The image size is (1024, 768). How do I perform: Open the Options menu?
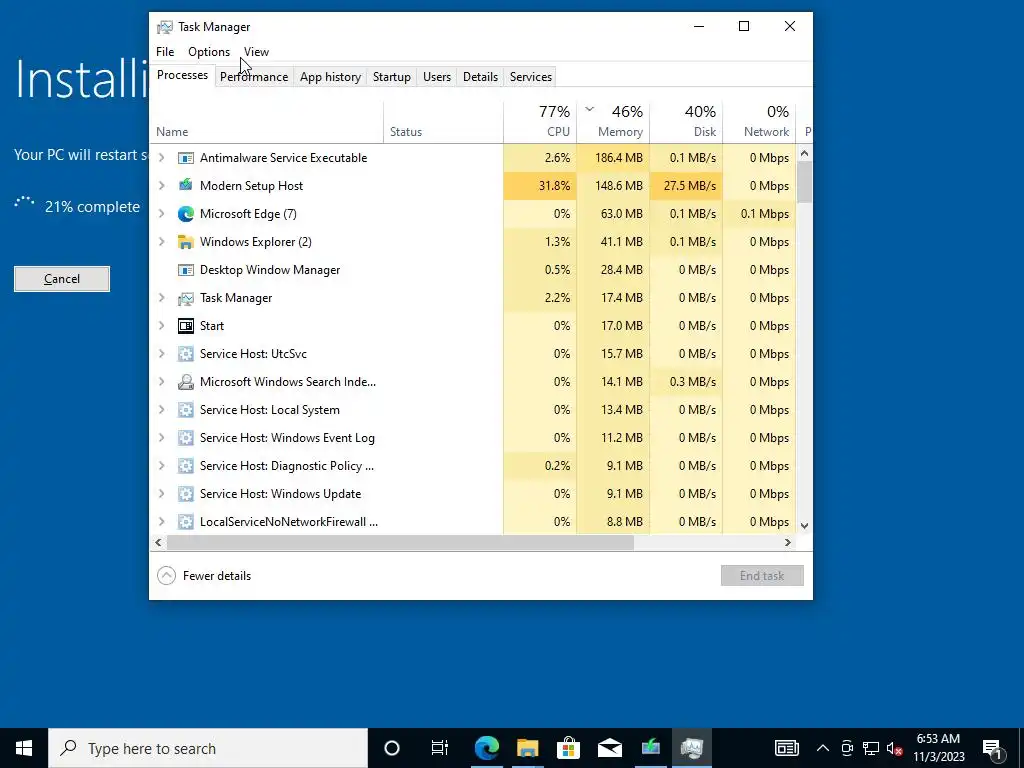pyautogui.click(x=209, y=52)
